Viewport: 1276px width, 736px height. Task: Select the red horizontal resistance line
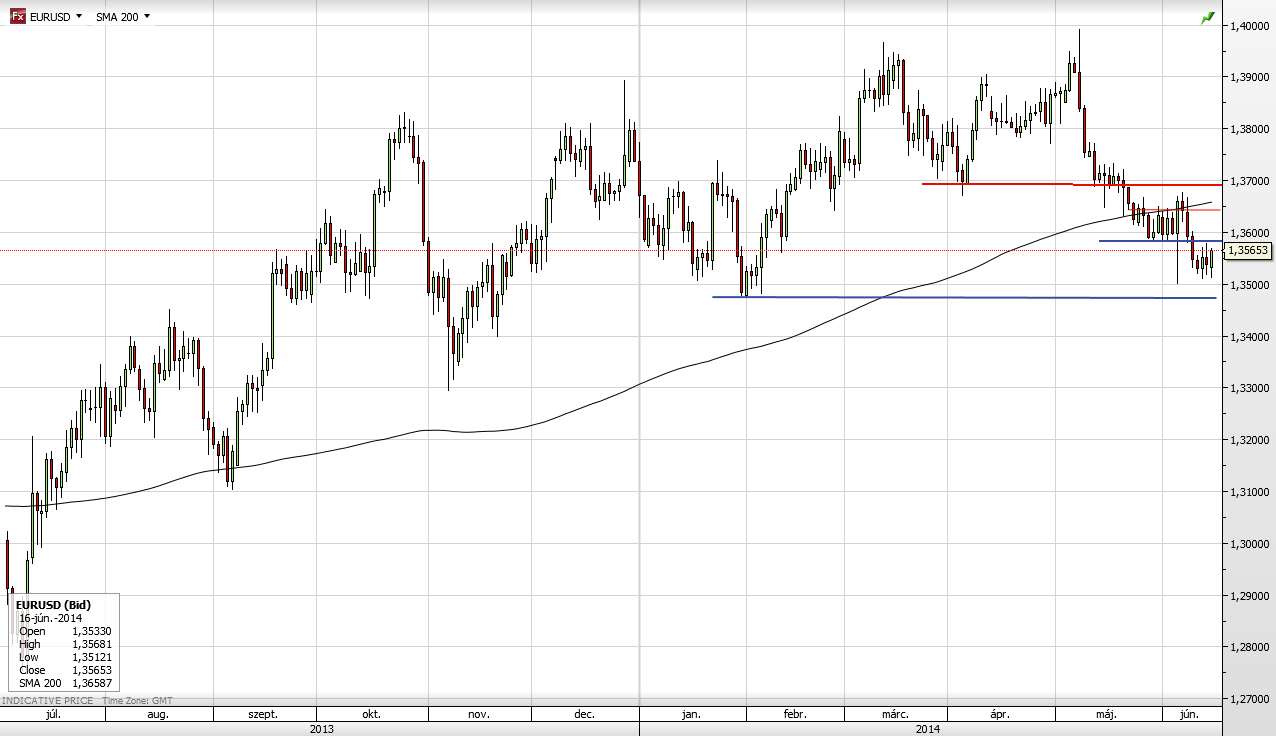1000,184
